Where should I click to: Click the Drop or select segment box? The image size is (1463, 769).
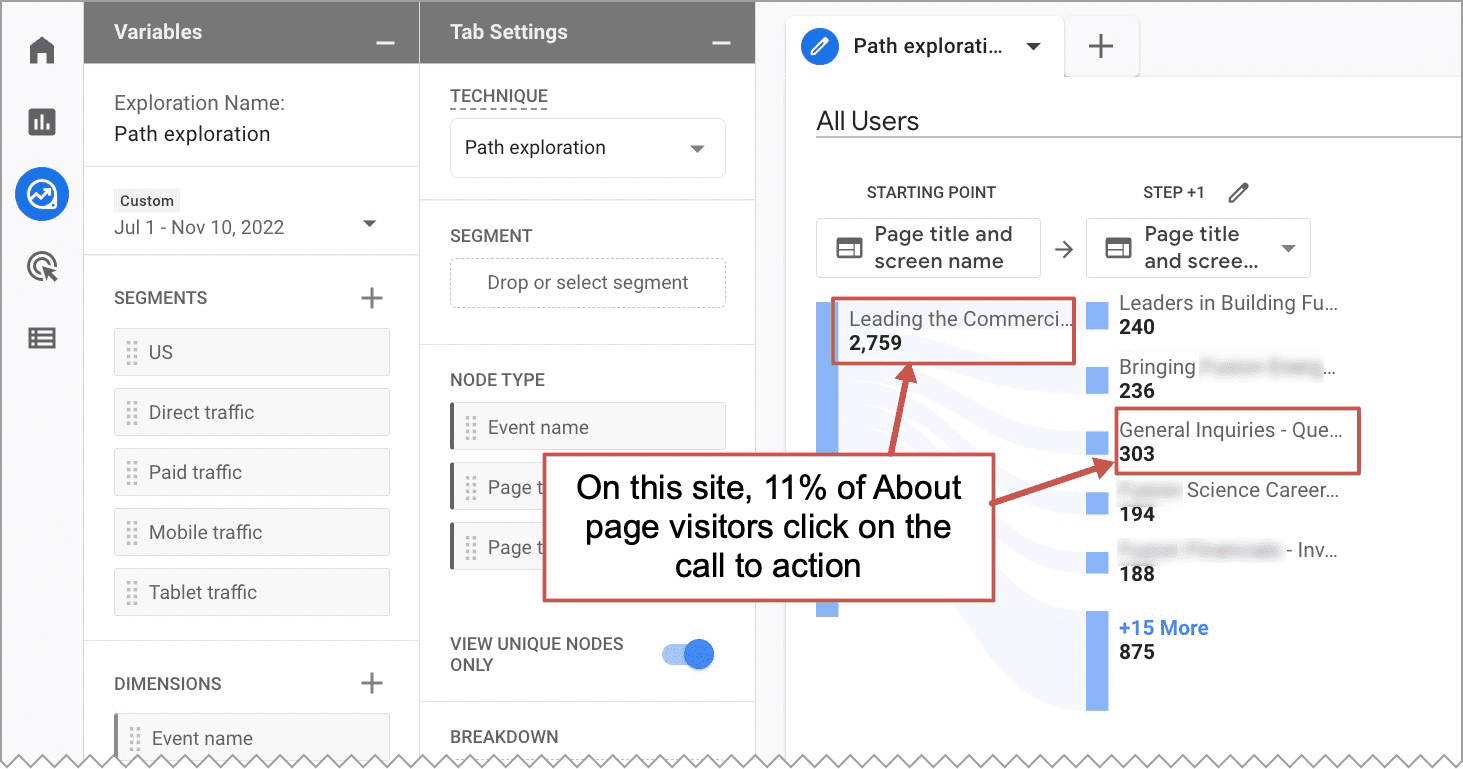click(x=588, y=283)
